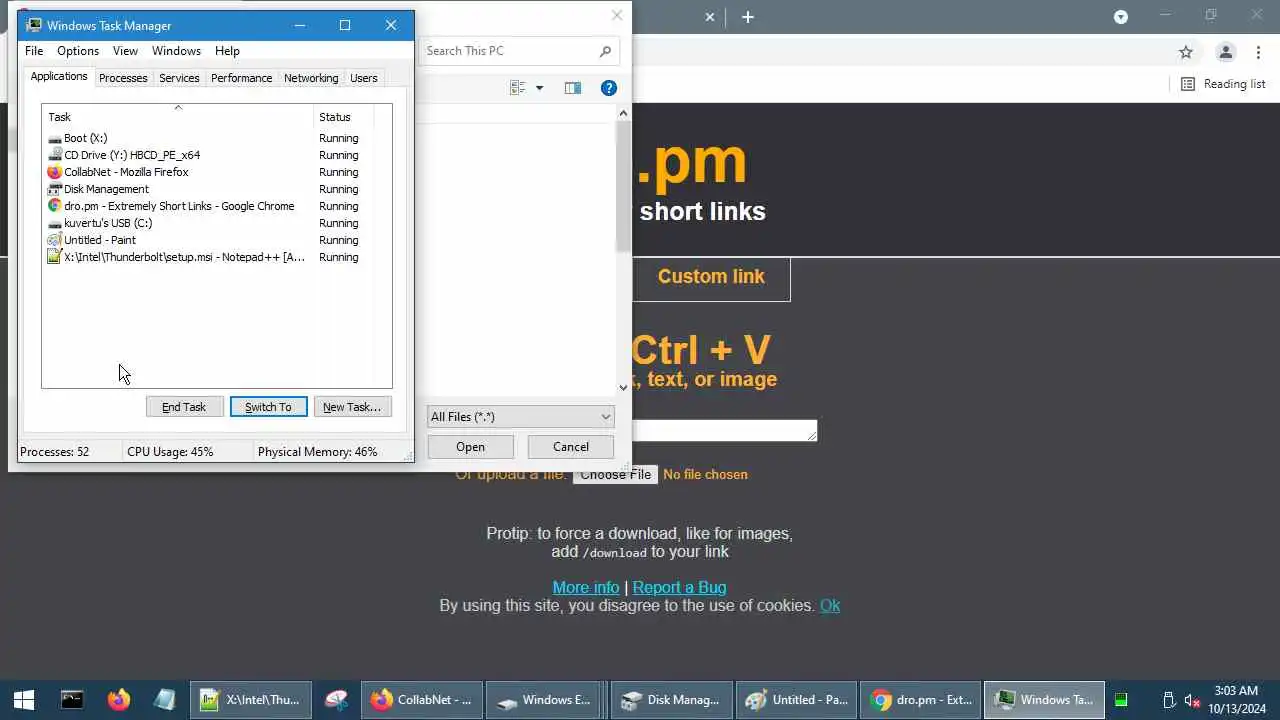Open the pinned notepad taskbar icon

[x=165, y=700]
